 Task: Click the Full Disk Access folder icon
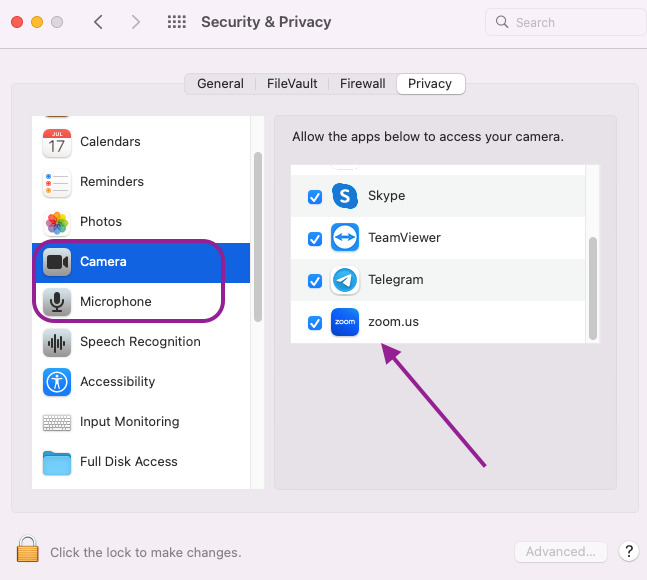(57, 463)
